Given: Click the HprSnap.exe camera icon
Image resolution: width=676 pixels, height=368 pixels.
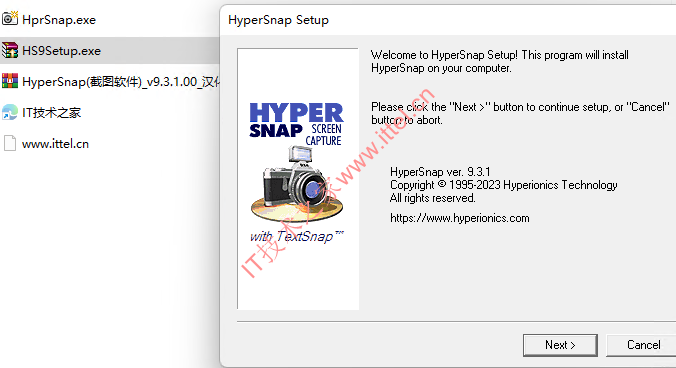Looking at the screenshot, I should 10,19.
